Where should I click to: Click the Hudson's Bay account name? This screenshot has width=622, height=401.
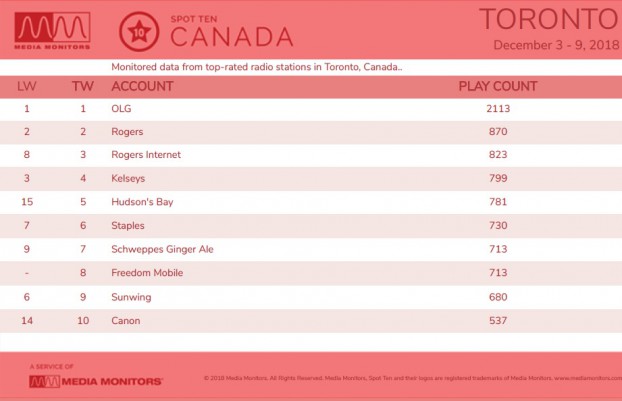(142, 202)
